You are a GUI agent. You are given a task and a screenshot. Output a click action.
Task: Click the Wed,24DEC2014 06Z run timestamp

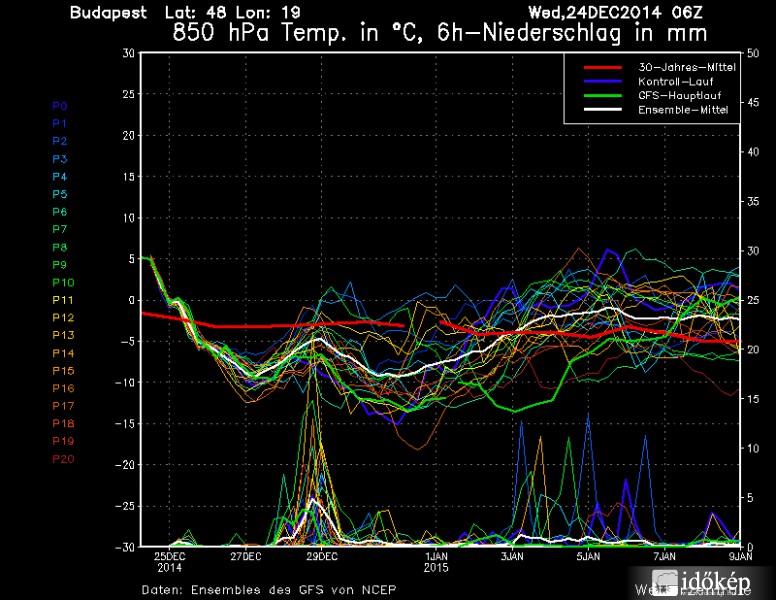[615, 12]
